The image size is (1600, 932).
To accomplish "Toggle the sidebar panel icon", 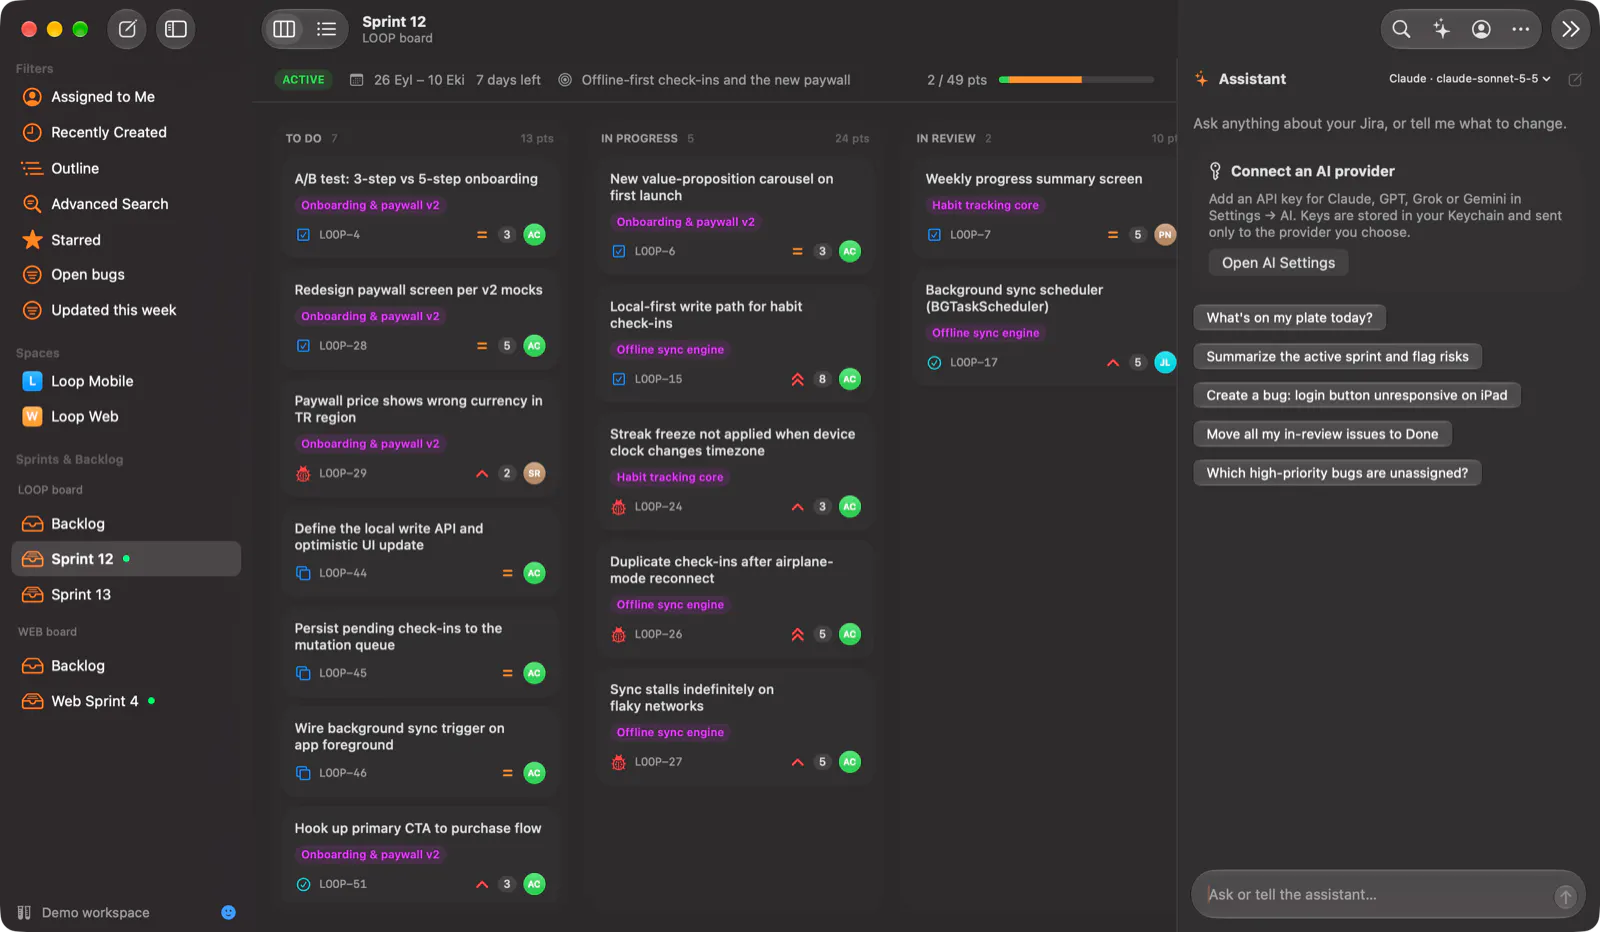I will (176, 29).
